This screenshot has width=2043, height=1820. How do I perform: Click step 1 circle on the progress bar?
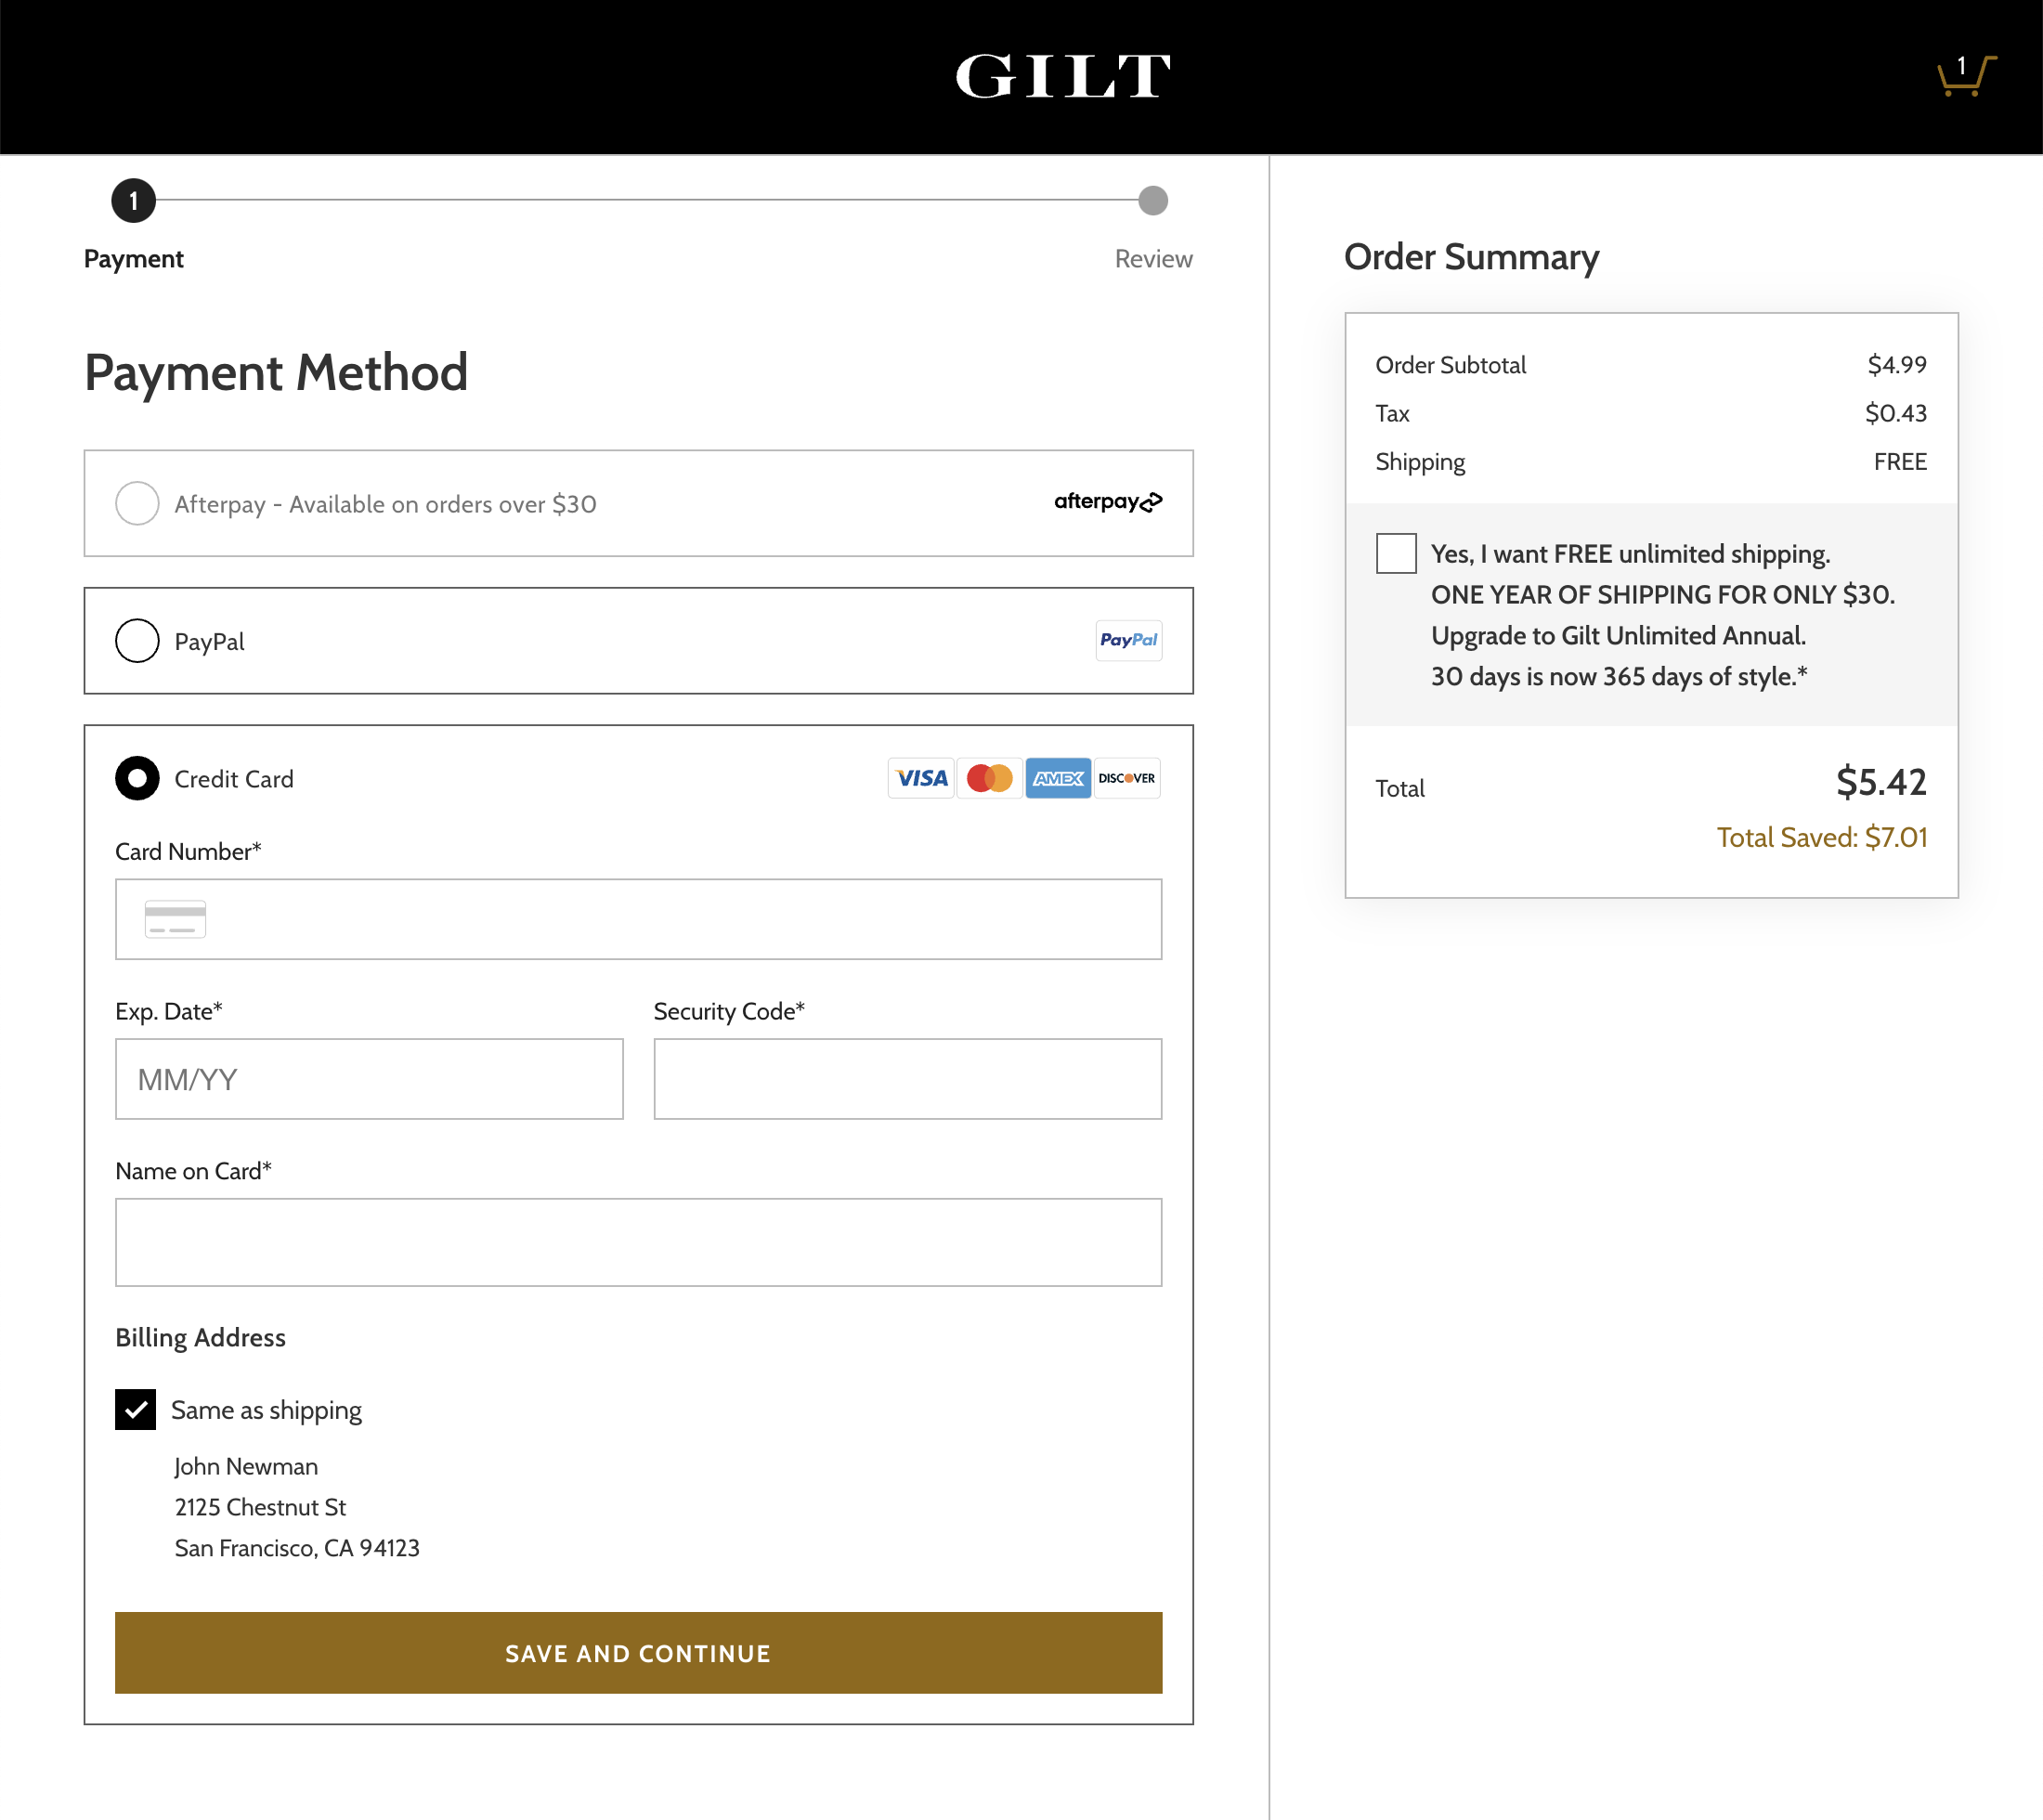(132, 200)
